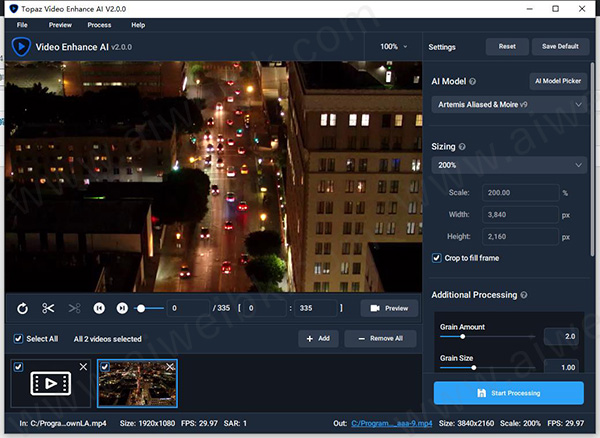Select the placeholder film-strip video thumbnail

(x=51, y=383)
